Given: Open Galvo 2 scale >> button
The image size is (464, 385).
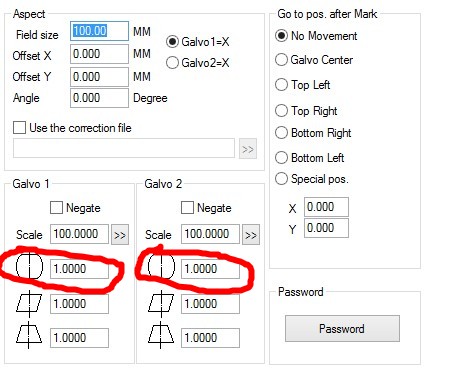Looking at the screenshot, I should point(251,235).
